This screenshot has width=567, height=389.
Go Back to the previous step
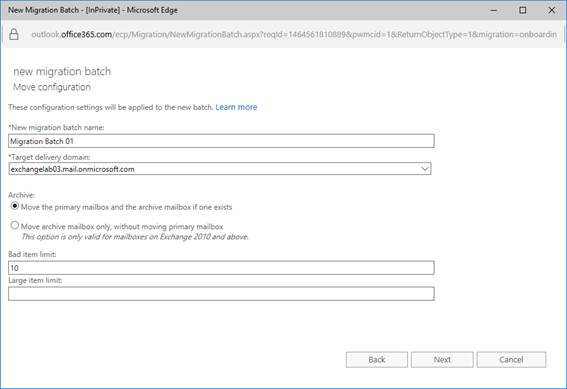377,360
